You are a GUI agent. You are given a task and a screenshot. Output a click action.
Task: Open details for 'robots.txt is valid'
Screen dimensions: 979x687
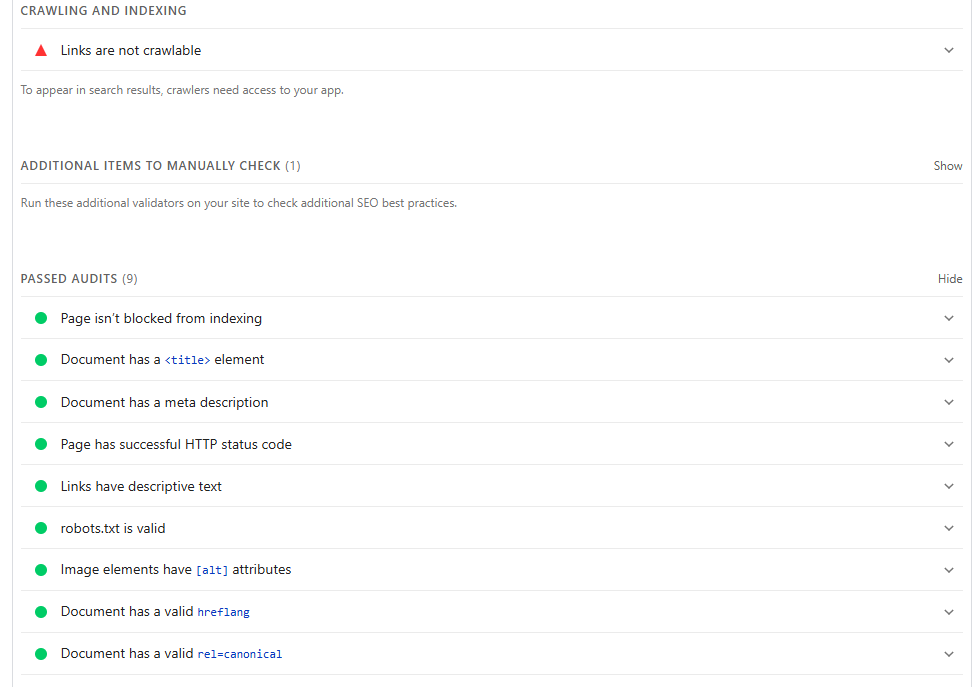[948, 527]
